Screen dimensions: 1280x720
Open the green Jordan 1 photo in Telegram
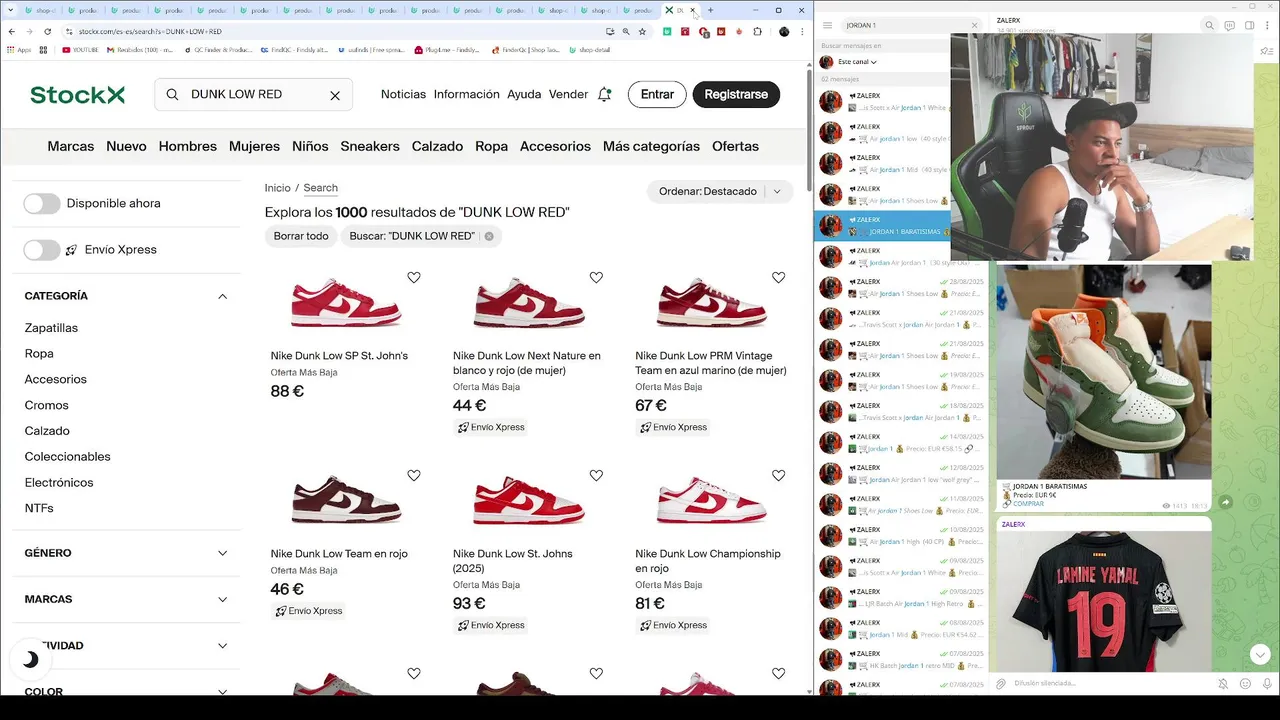(x=1103, y=372)
